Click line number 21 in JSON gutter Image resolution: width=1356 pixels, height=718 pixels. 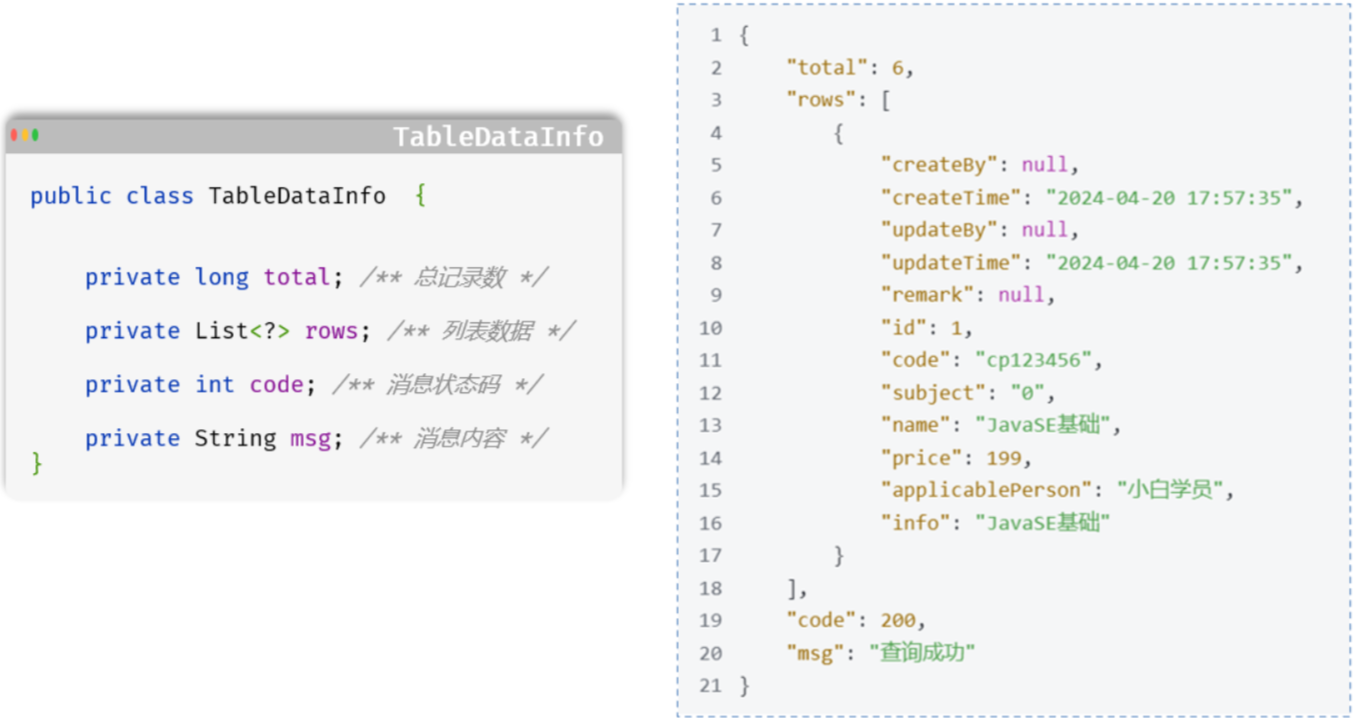pos(710,686)
